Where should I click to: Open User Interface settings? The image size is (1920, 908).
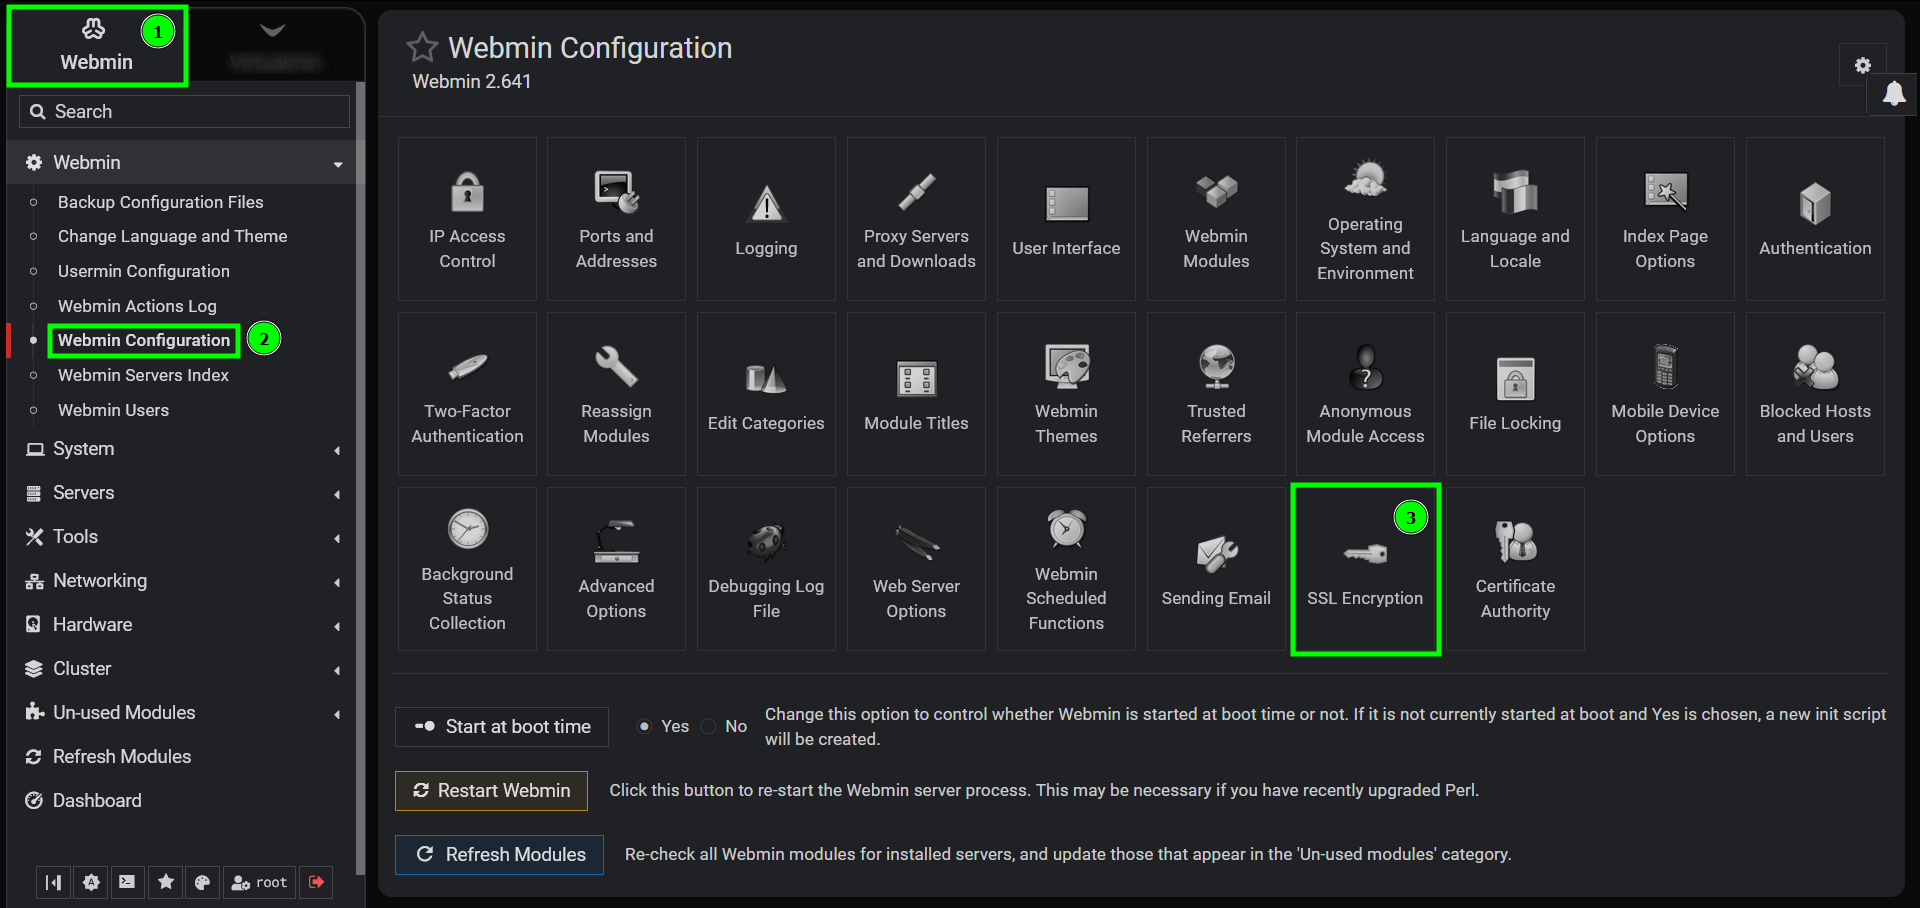(x=1066, y=219)
